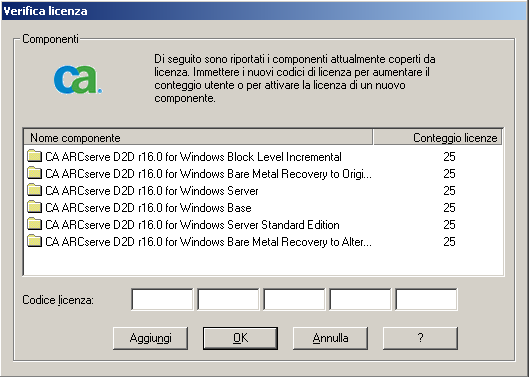Sort by Nome componente column header
The height and width of the screenshot is (377, 529).
point(198,137)
